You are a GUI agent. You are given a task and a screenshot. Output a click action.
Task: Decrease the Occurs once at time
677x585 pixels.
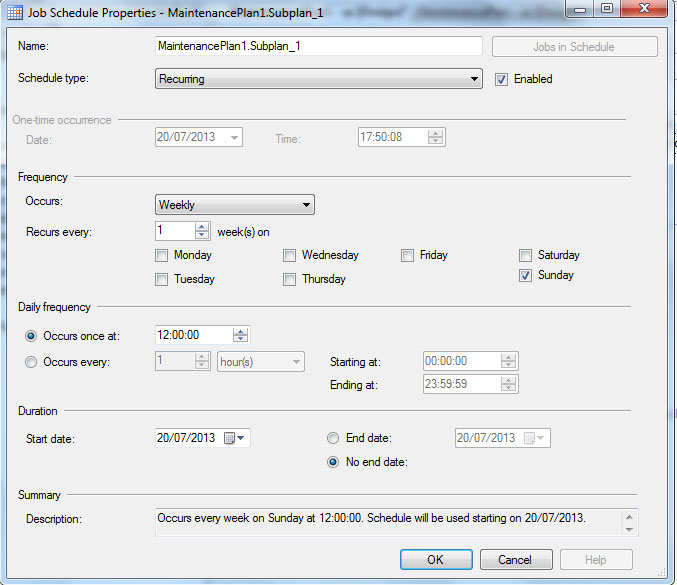240,340
